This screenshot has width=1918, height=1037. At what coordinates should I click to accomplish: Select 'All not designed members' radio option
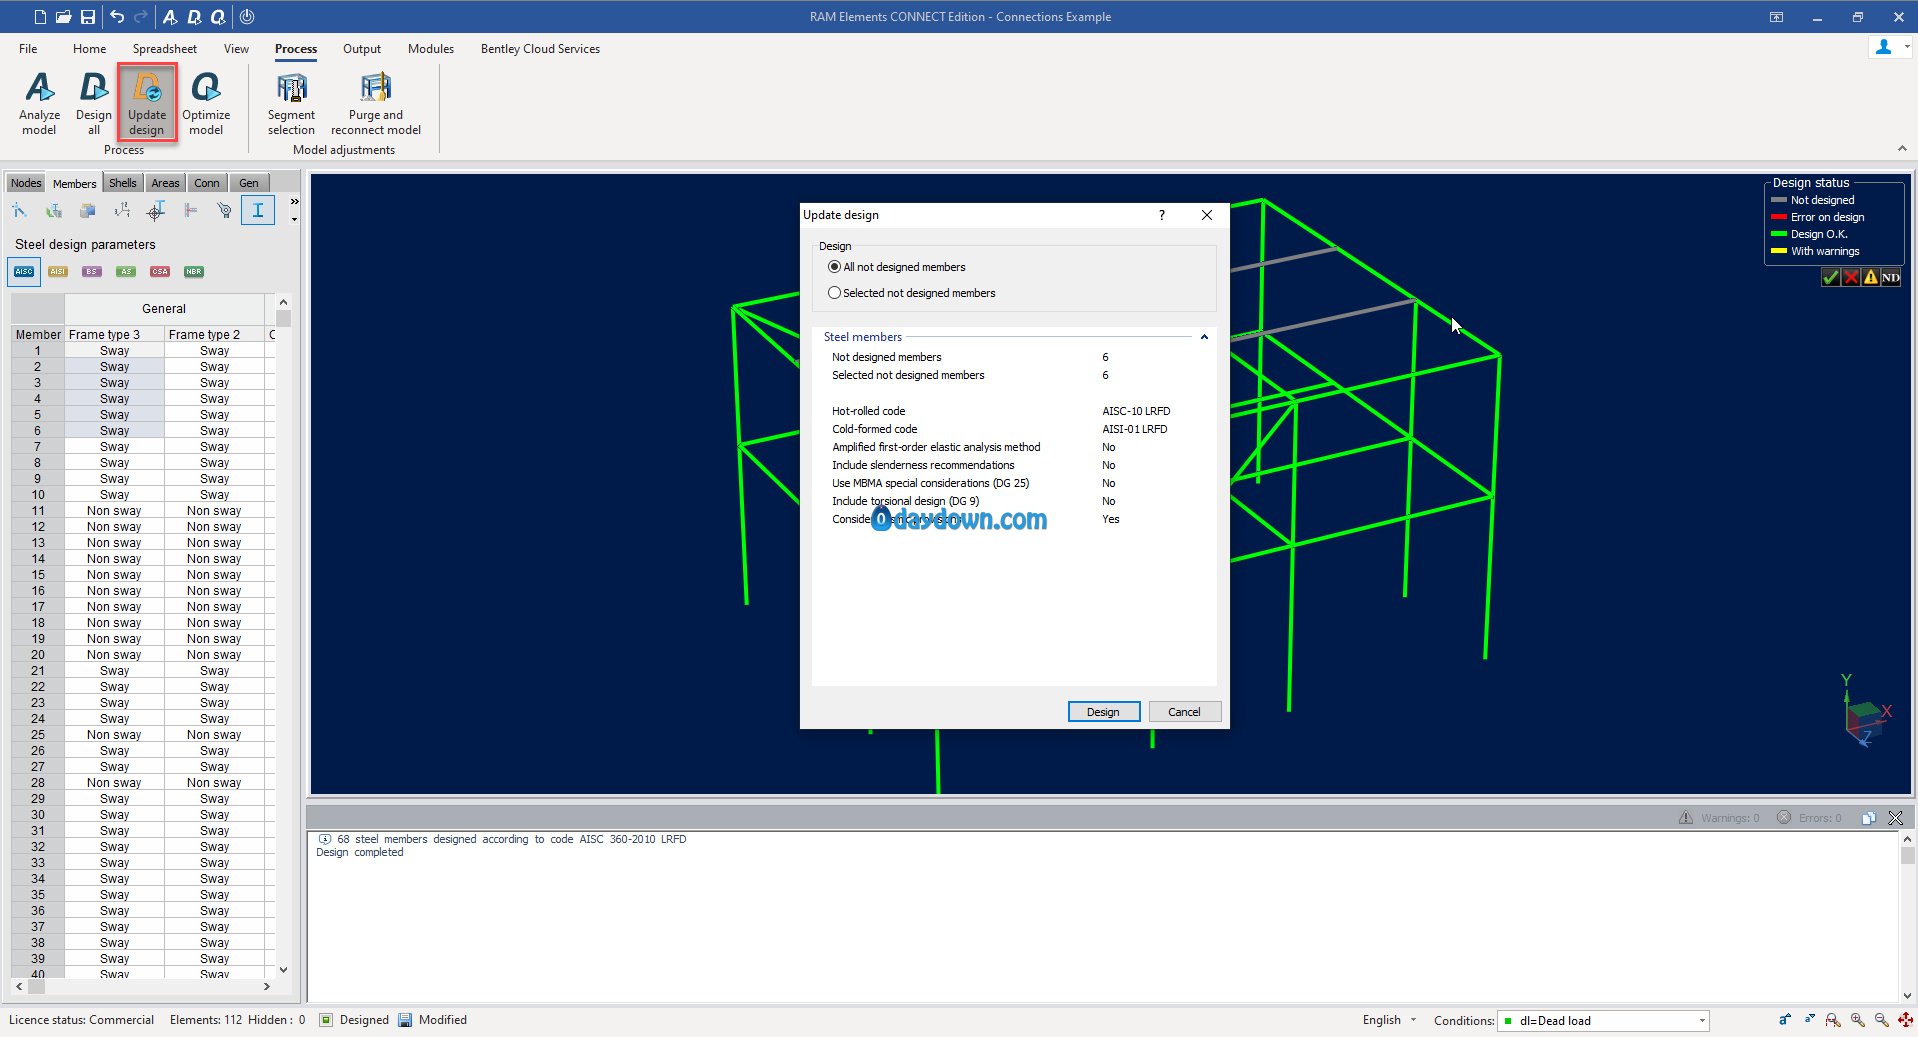click(x=897, y=267)
